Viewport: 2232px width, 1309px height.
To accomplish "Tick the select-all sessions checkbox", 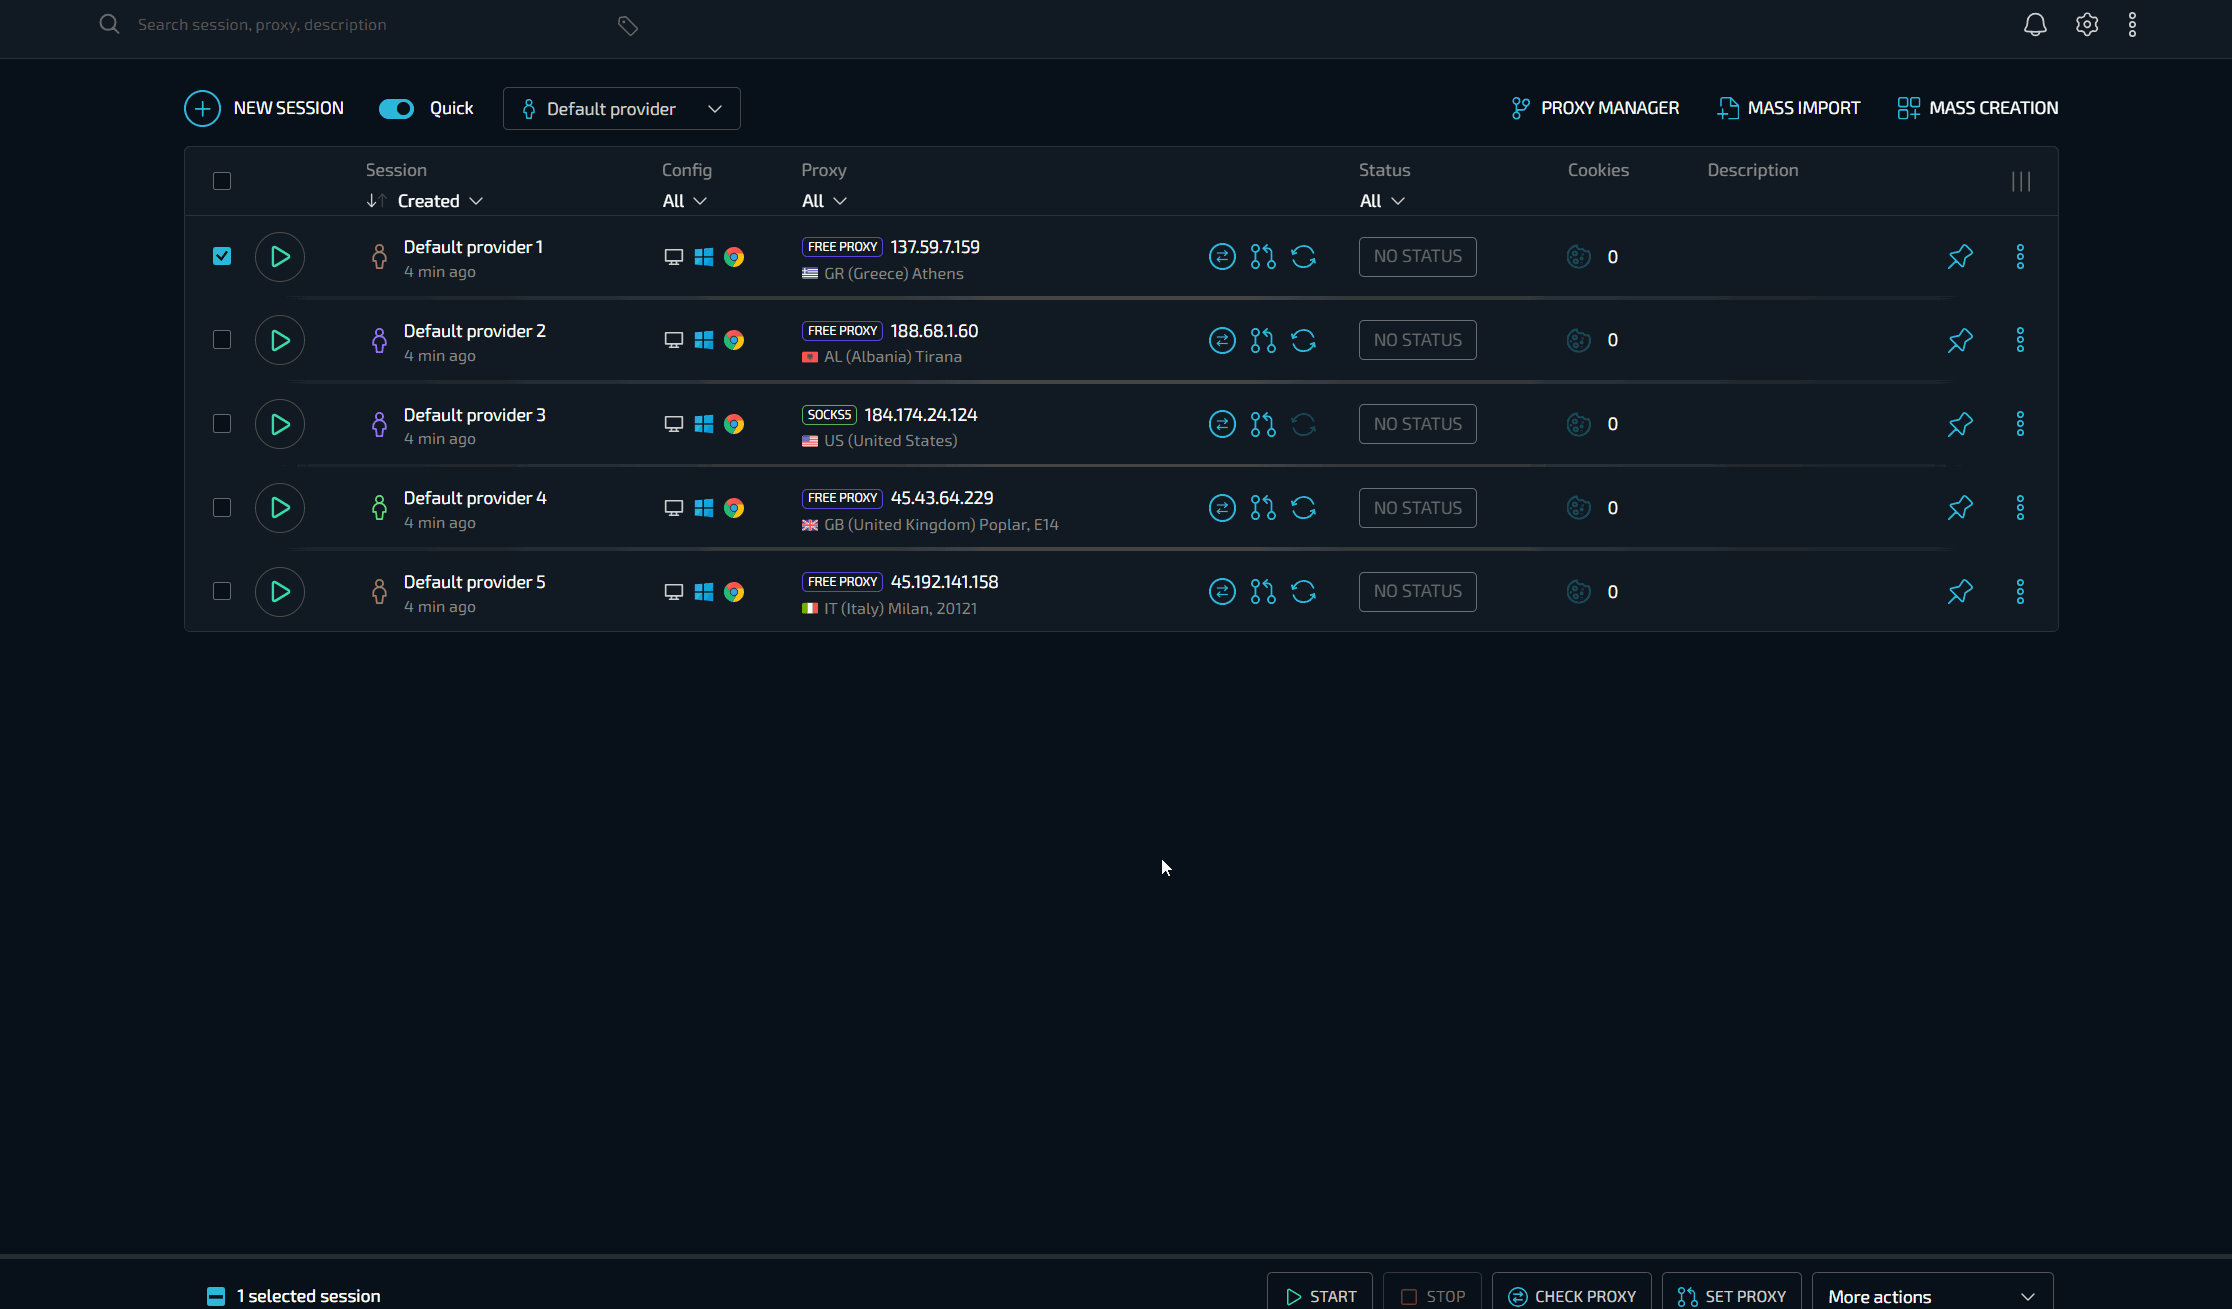I will [x=222, y=181].
